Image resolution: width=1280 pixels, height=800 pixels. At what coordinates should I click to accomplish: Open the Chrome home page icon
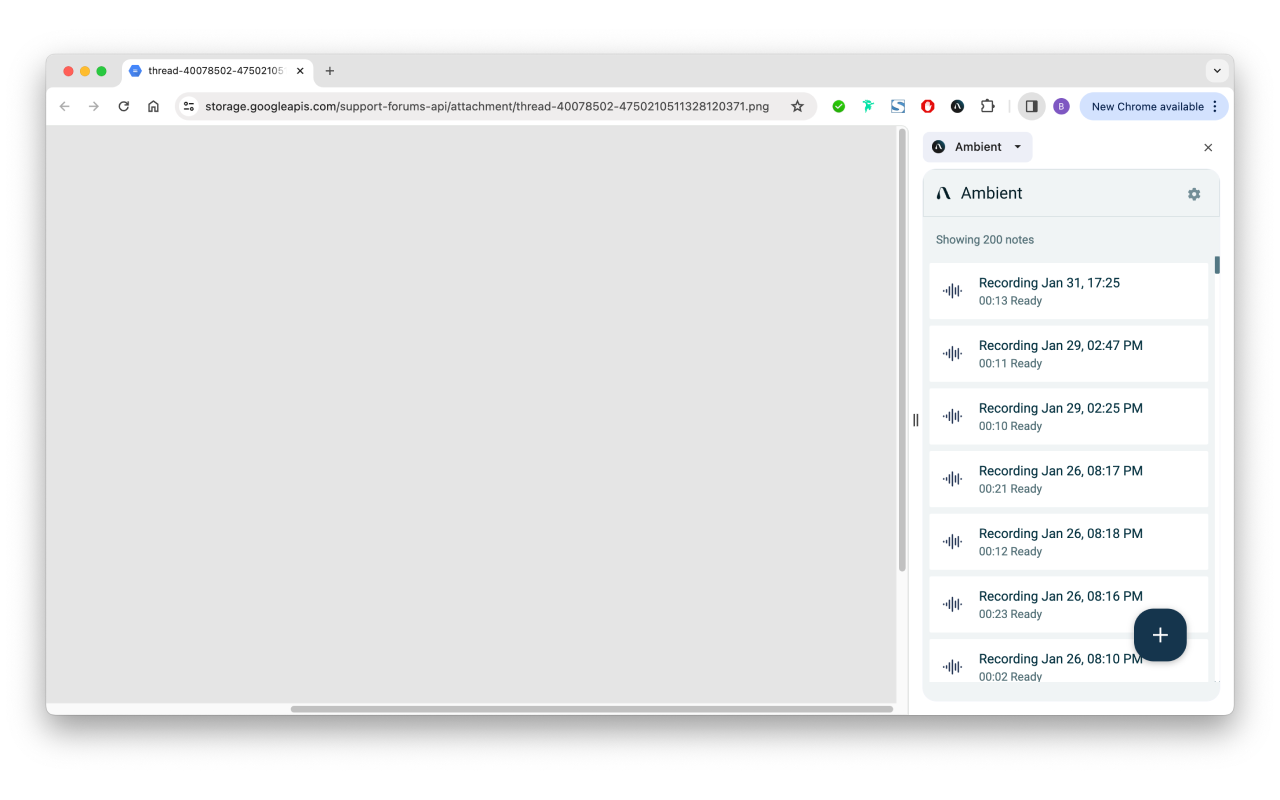coord(153,106)
